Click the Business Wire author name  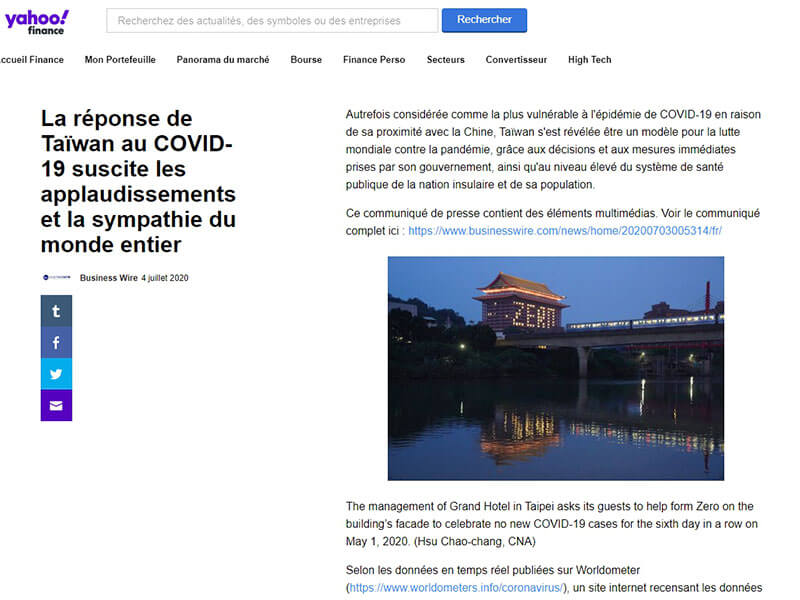108,278
